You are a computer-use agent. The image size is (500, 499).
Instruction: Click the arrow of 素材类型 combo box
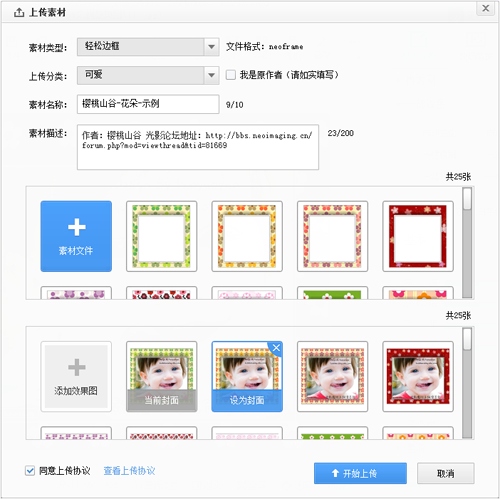click(x=211, y=47)
